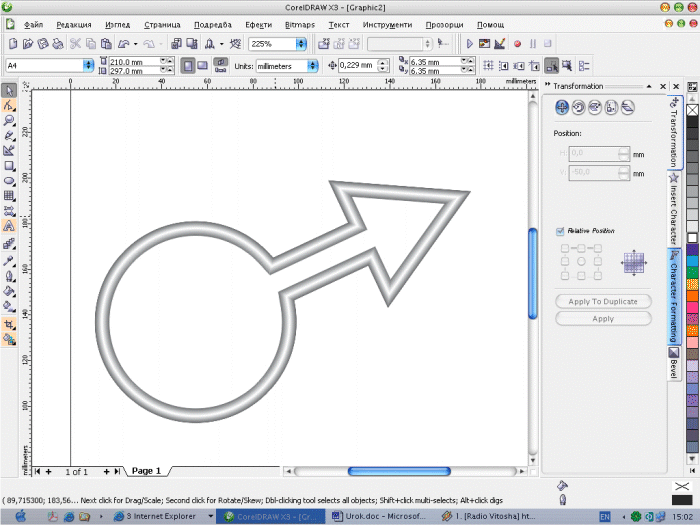Click the Open file icon
This screenshot has width=700, height=525.
tap(28, 44)
